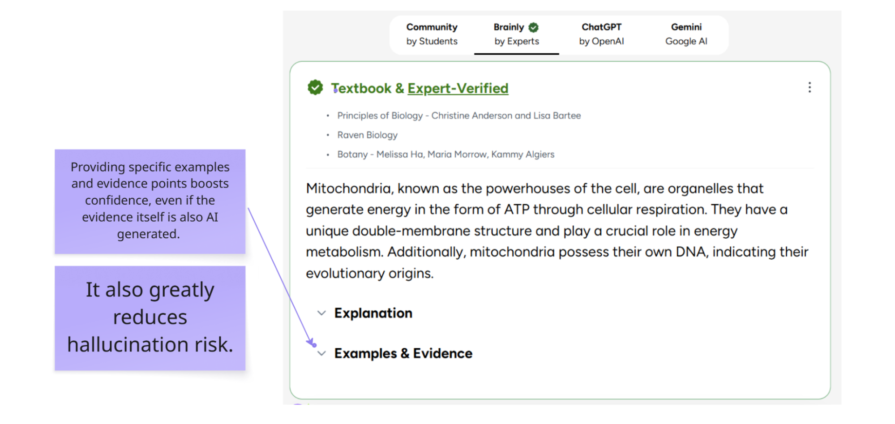Open the three-dot options menu
895x424 pixels.
point(809,87)
